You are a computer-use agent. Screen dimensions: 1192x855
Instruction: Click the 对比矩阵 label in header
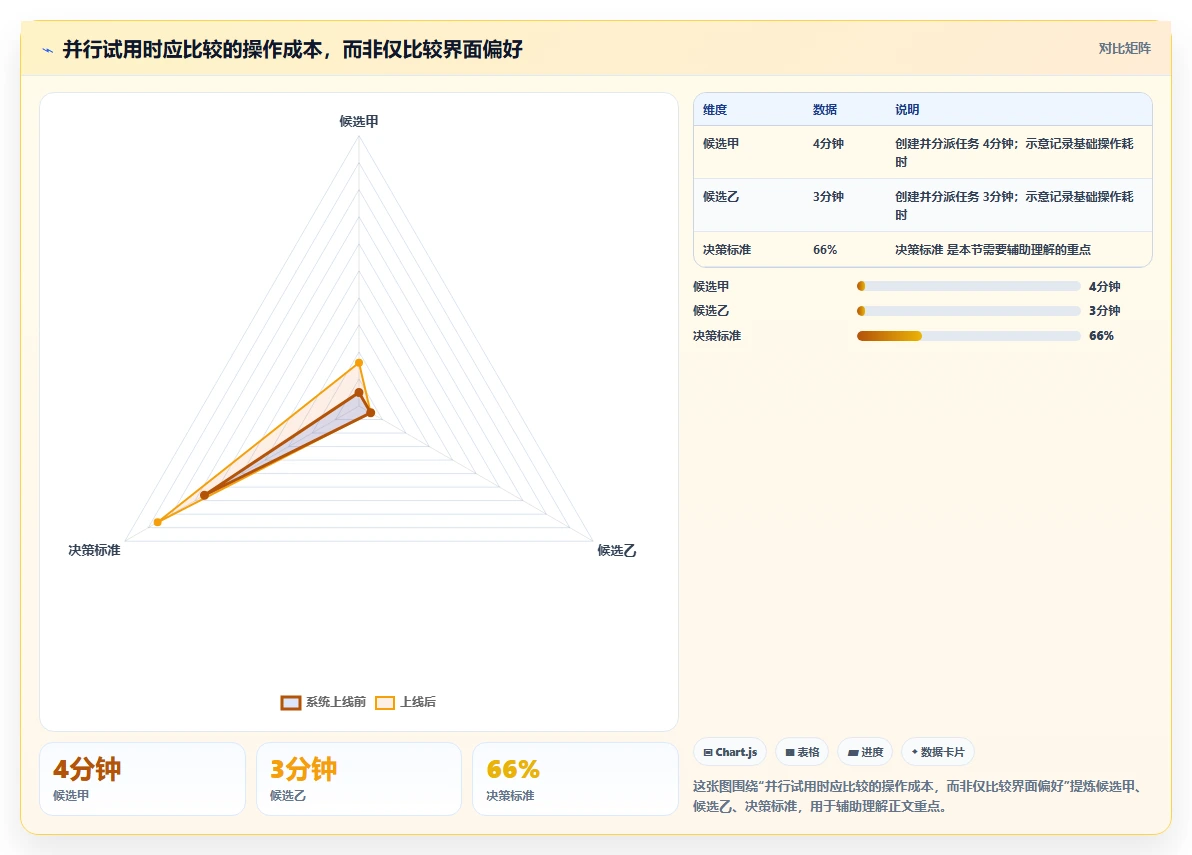pyautogui.click(x=1124, y=49)
